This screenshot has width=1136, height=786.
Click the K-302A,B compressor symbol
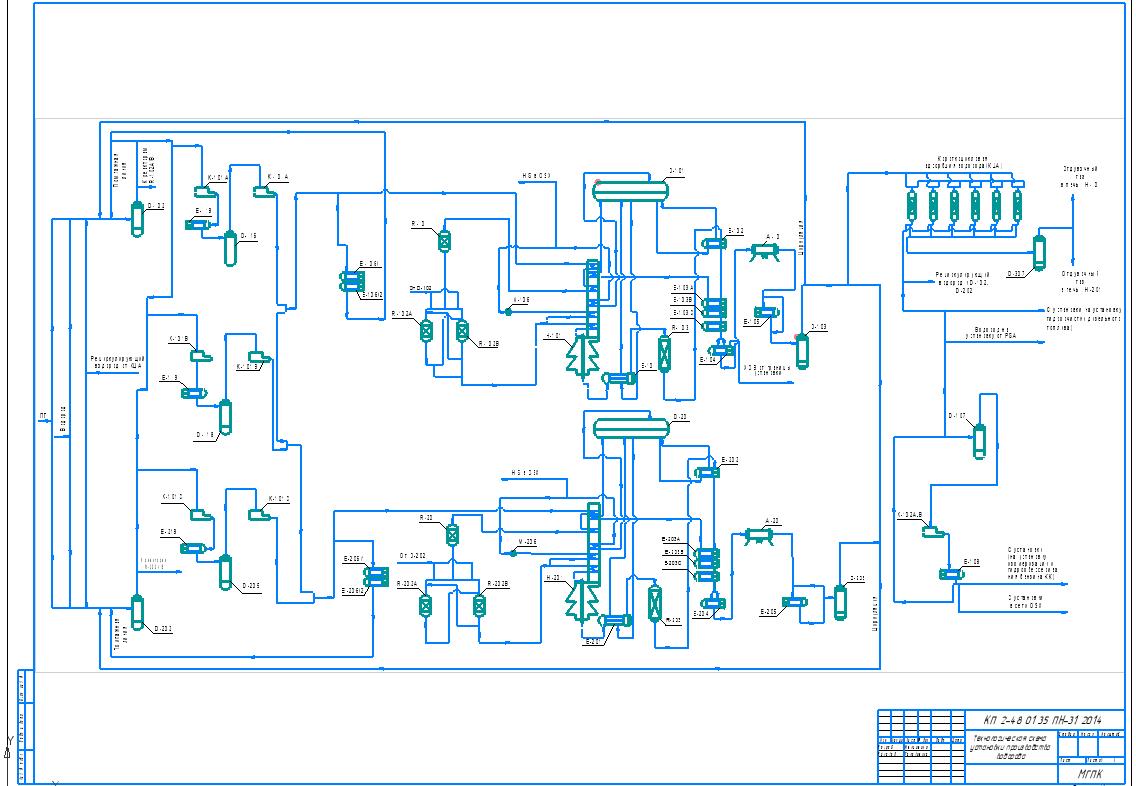(x=934, y=531)
